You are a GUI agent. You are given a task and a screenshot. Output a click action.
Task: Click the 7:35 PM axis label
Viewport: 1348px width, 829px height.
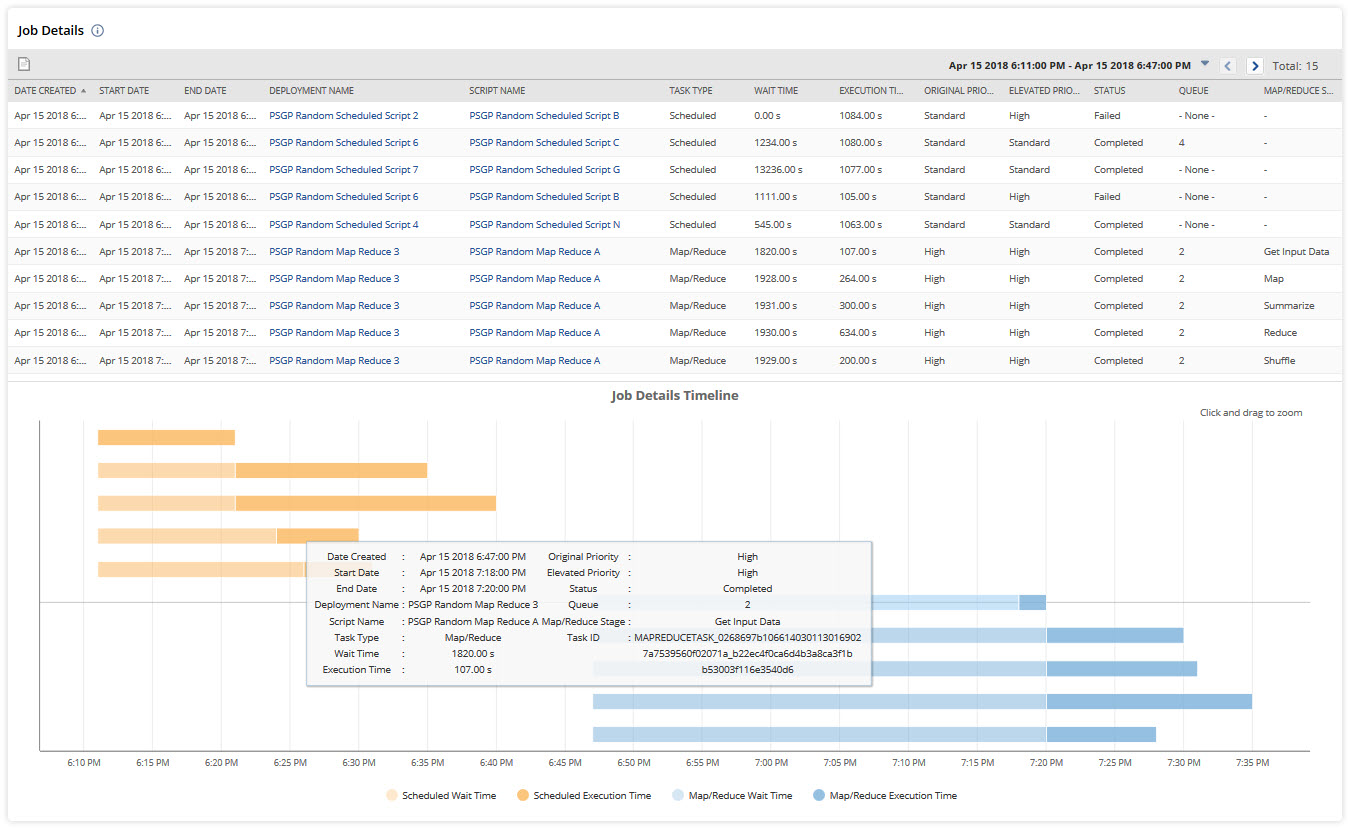[1252, 763]
